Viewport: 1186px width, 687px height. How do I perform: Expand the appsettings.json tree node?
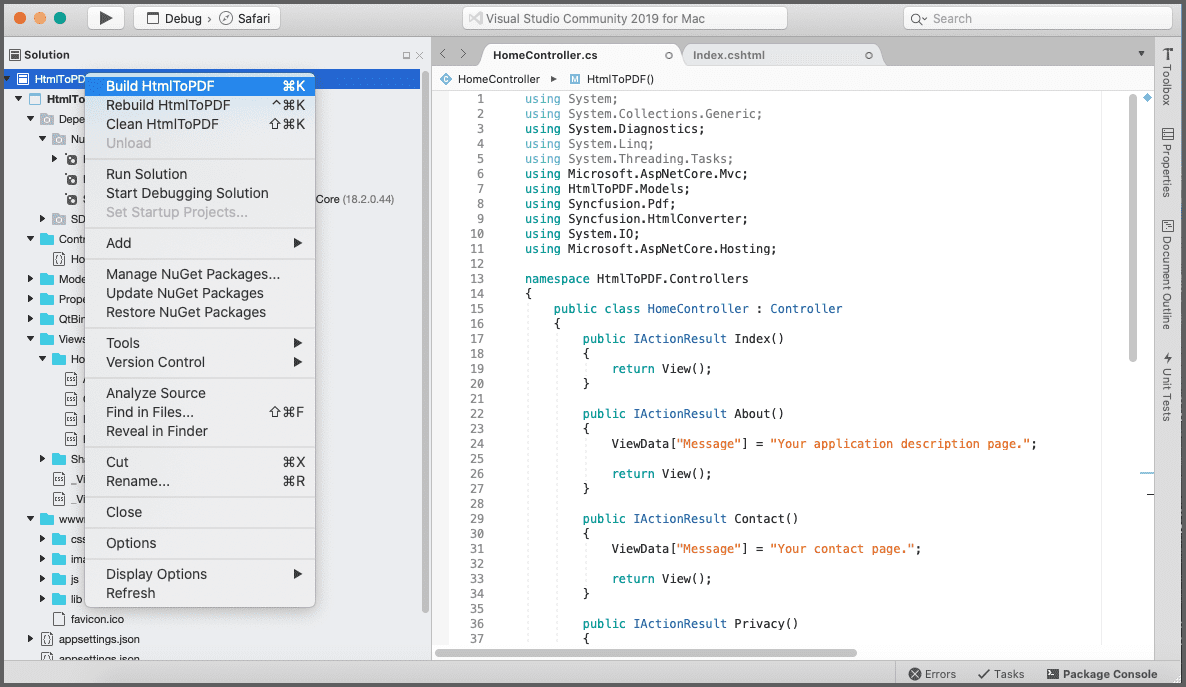[30, 639]
